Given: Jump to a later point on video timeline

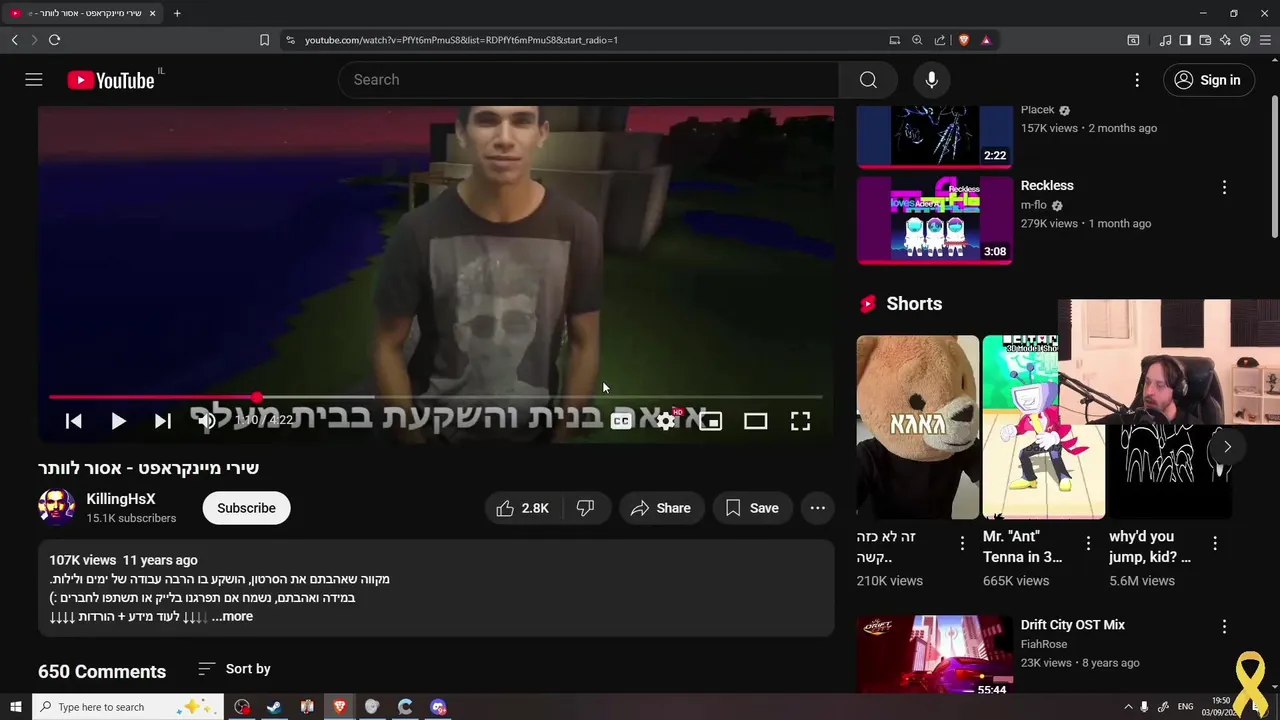Looking at the screenshot, I should pos(600,397).
